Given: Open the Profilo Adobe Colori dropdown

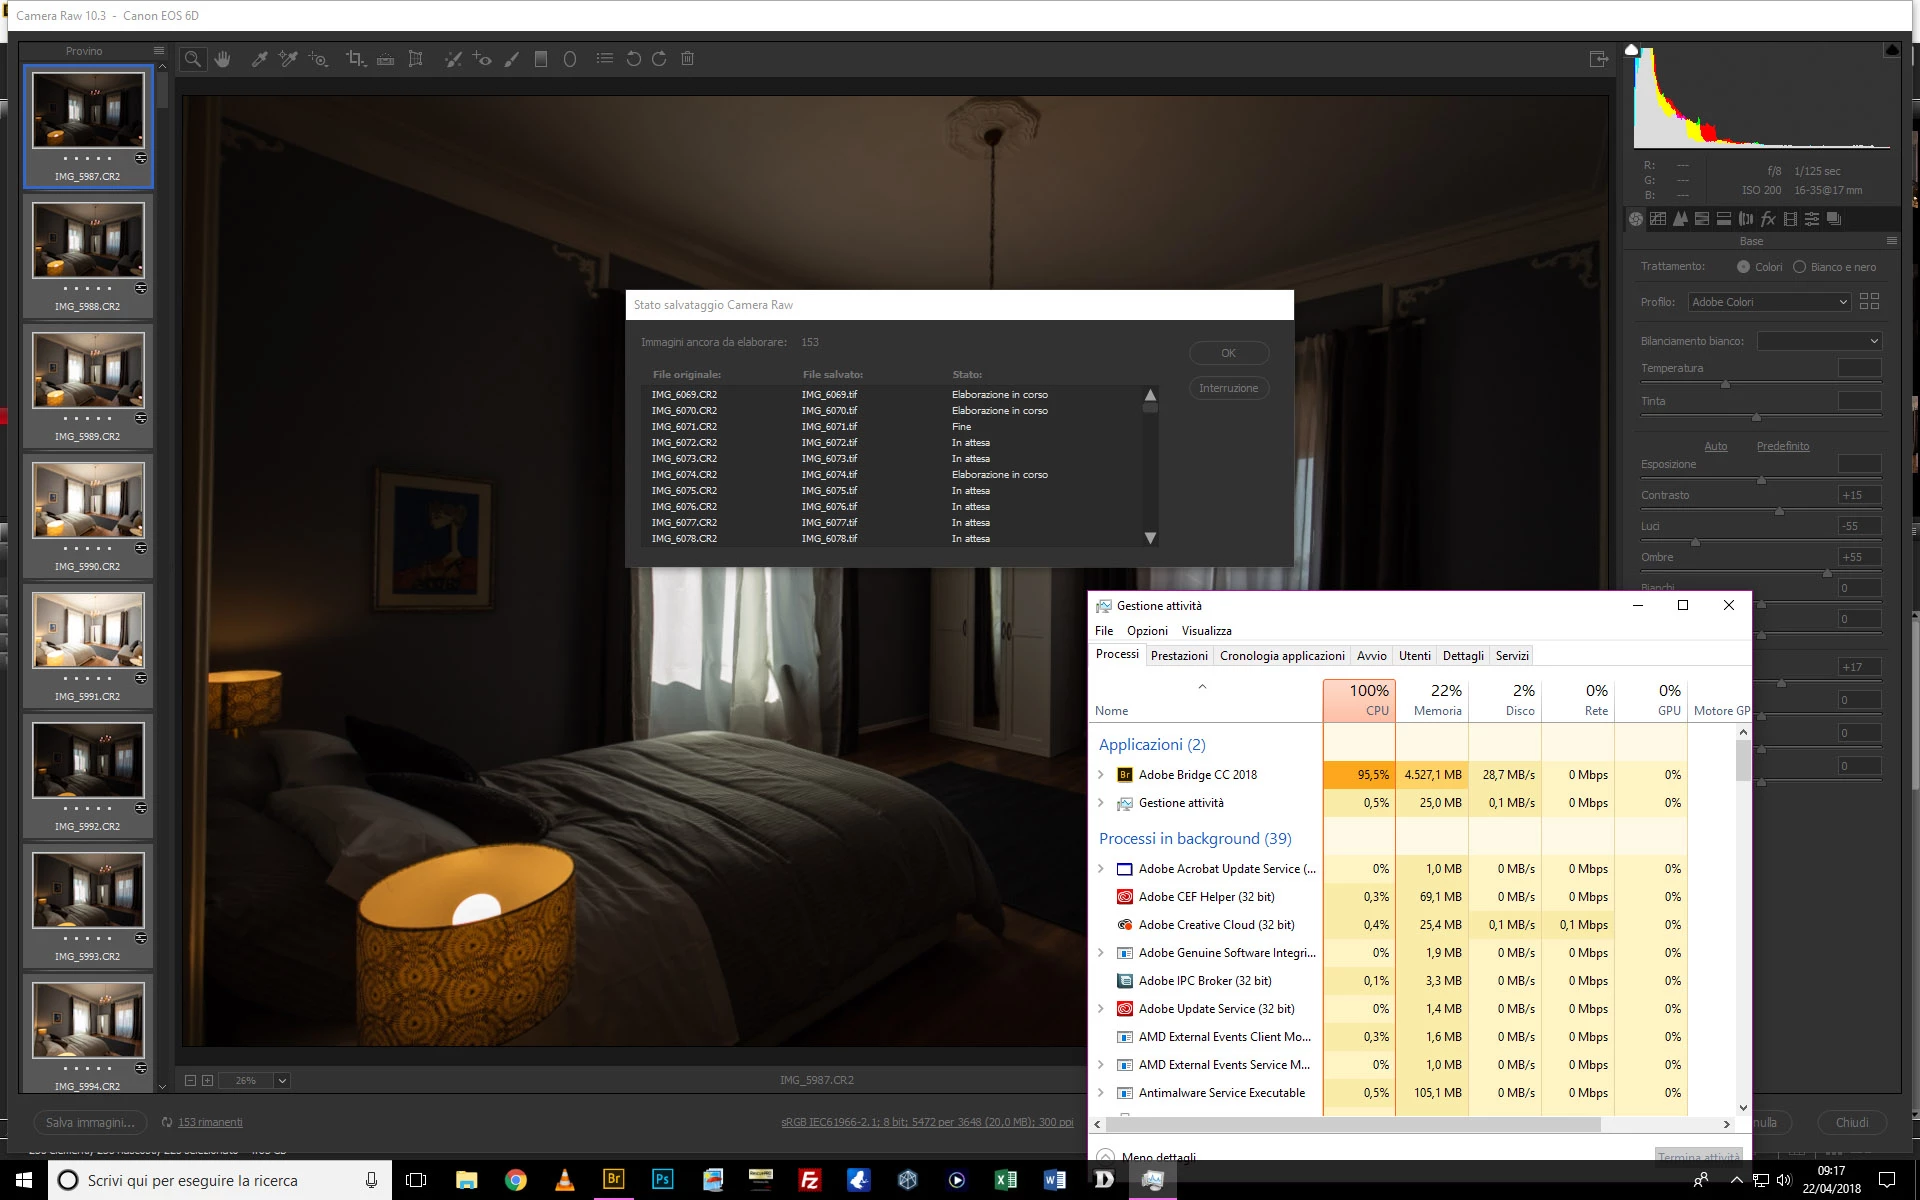Looking at the screenshot, I should click(x=1768, y=302).
